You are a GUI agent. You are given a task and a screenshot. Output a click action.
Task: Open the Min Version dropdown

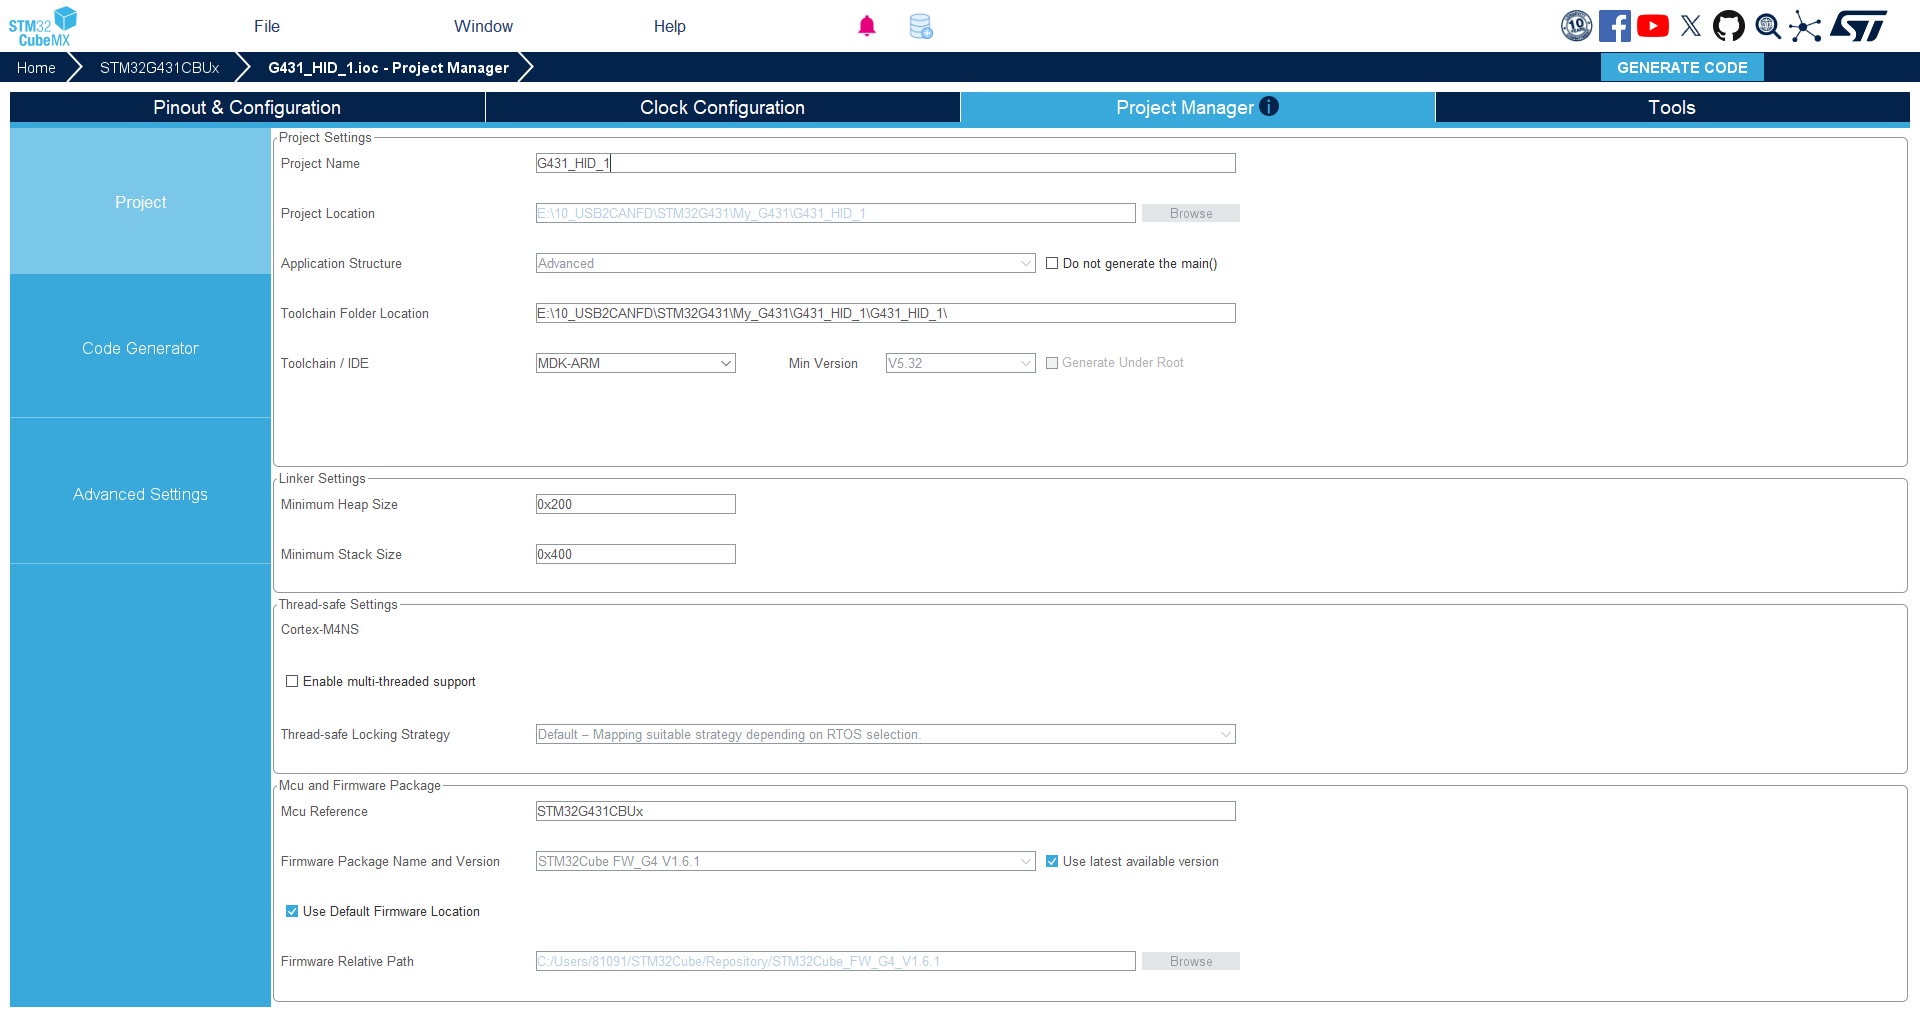[960, 363]
